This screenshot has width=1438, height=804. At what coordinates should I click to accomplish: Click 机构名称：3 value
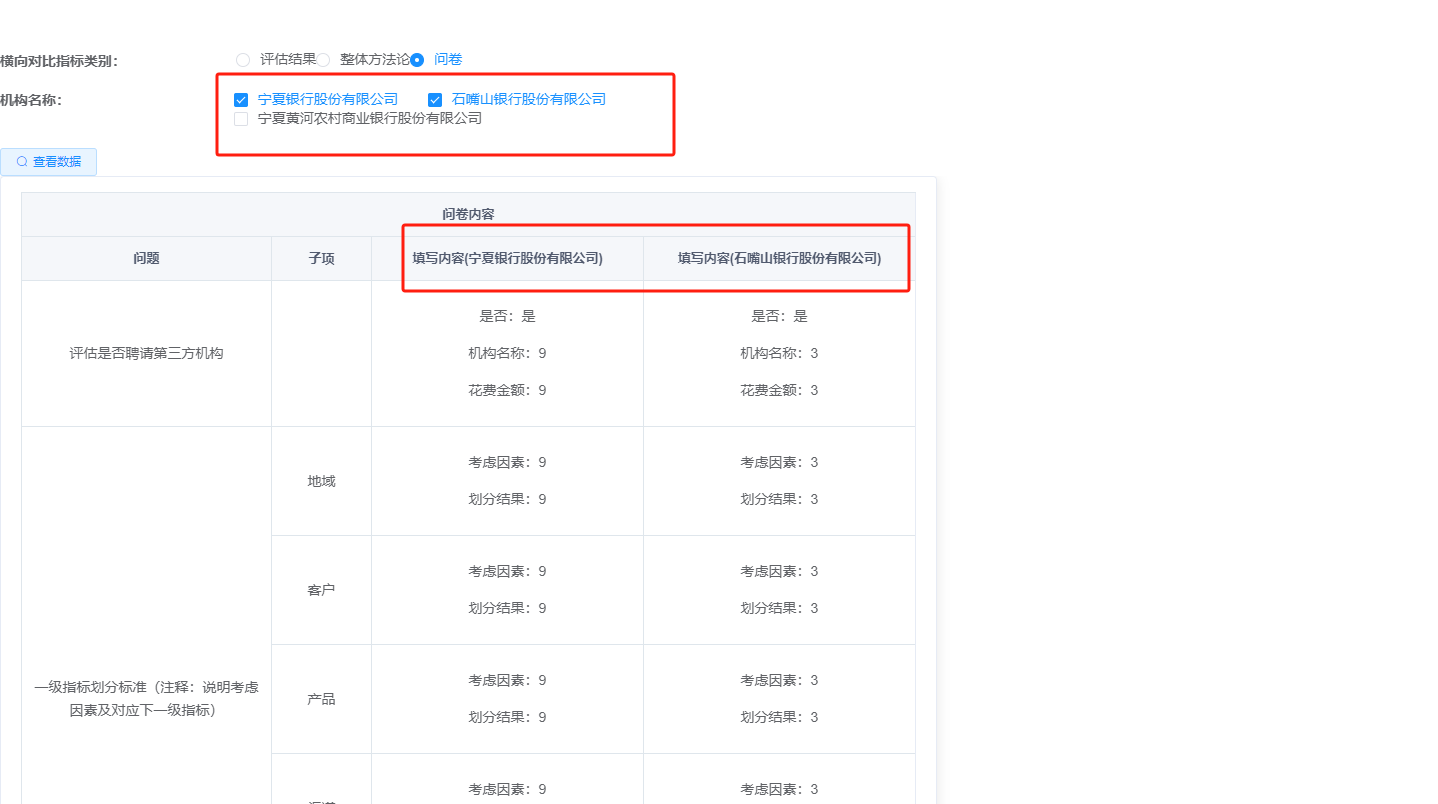click(779, 353)
